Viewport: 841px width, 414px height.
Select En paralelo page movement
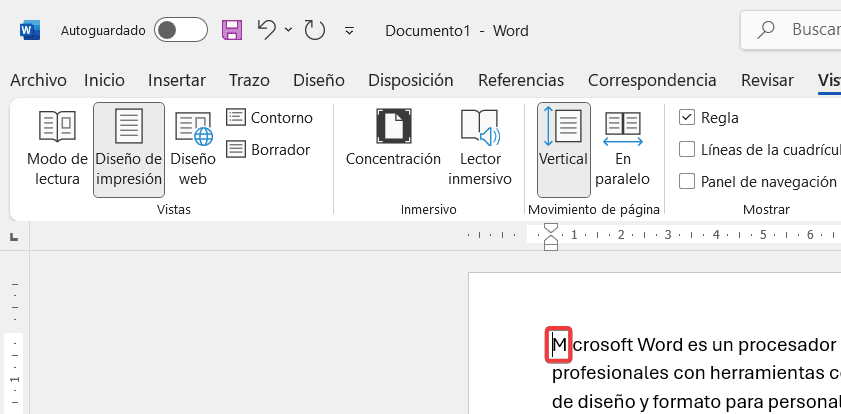tap(623, 150)
